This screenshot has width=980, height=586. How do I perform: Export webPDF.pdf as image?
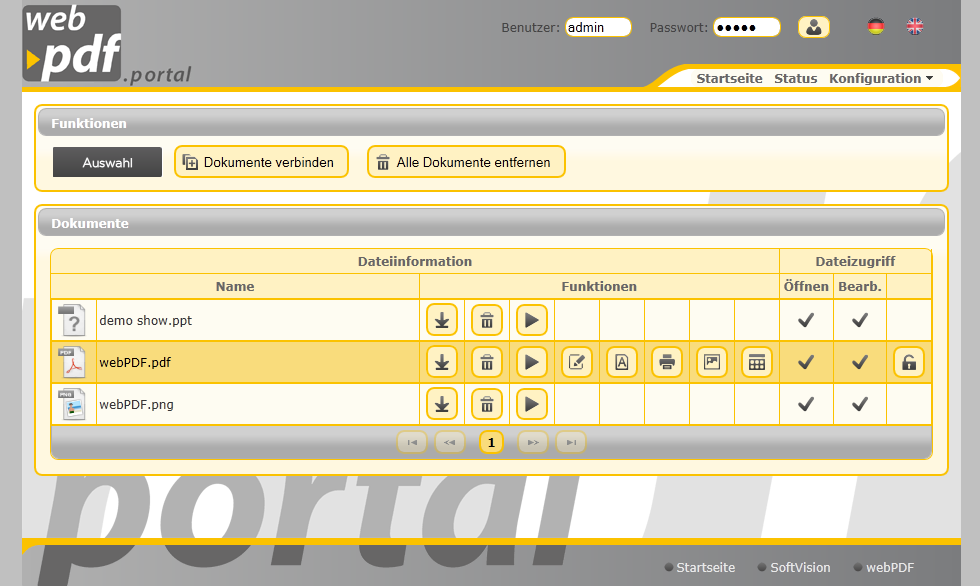click(x=712, y=362)
